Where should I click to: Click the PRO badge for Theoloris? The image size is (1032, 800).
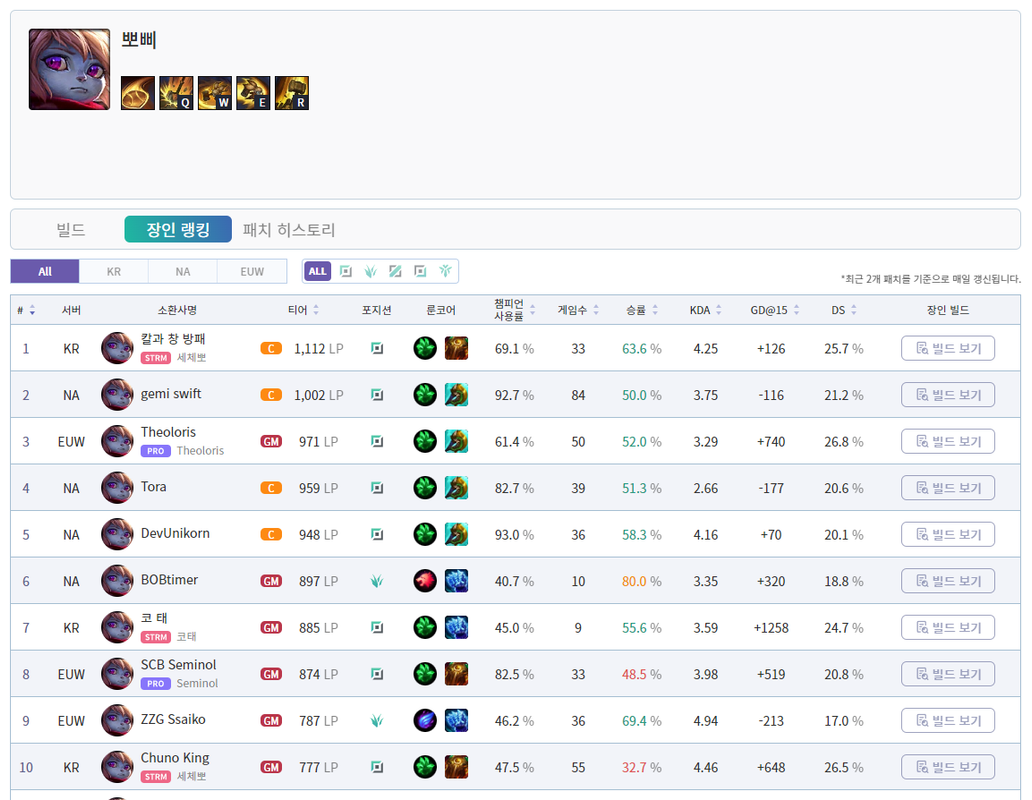156,451
